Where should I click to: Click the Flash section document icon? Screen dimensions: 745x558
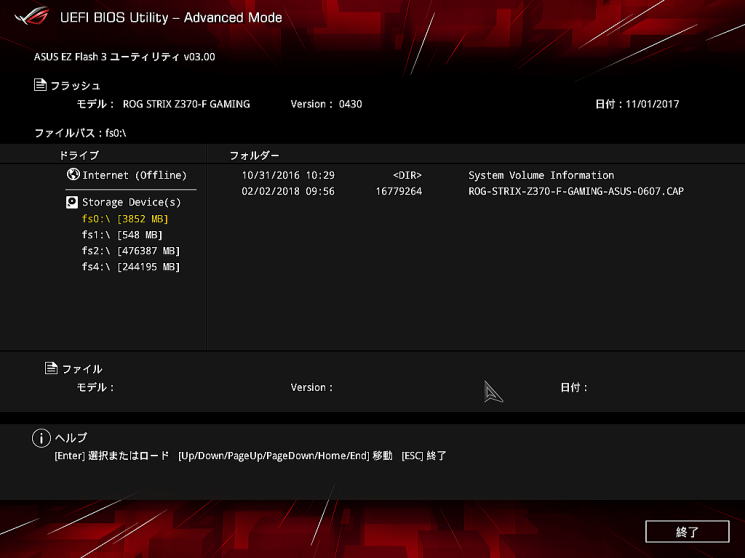(40, 85)
